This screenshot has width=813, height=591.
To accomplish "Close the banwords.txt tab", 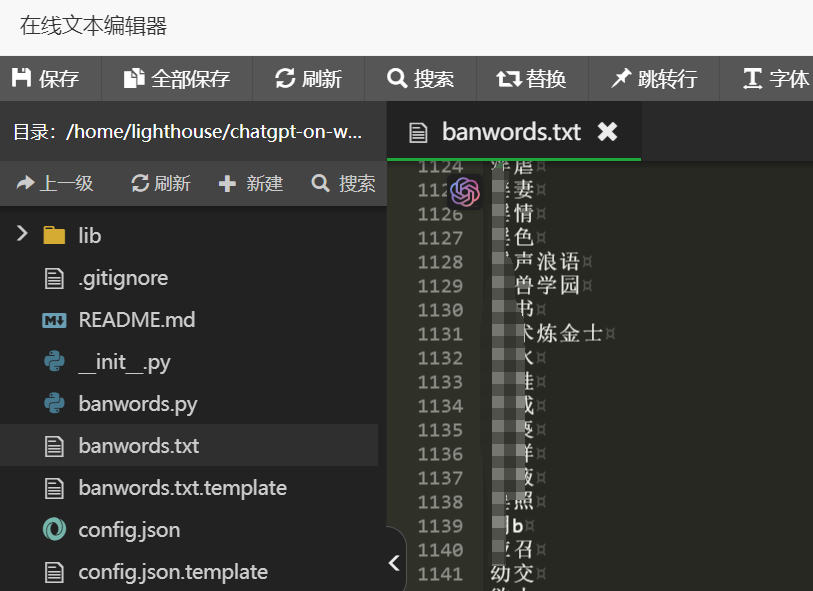I will click(607, 132).
